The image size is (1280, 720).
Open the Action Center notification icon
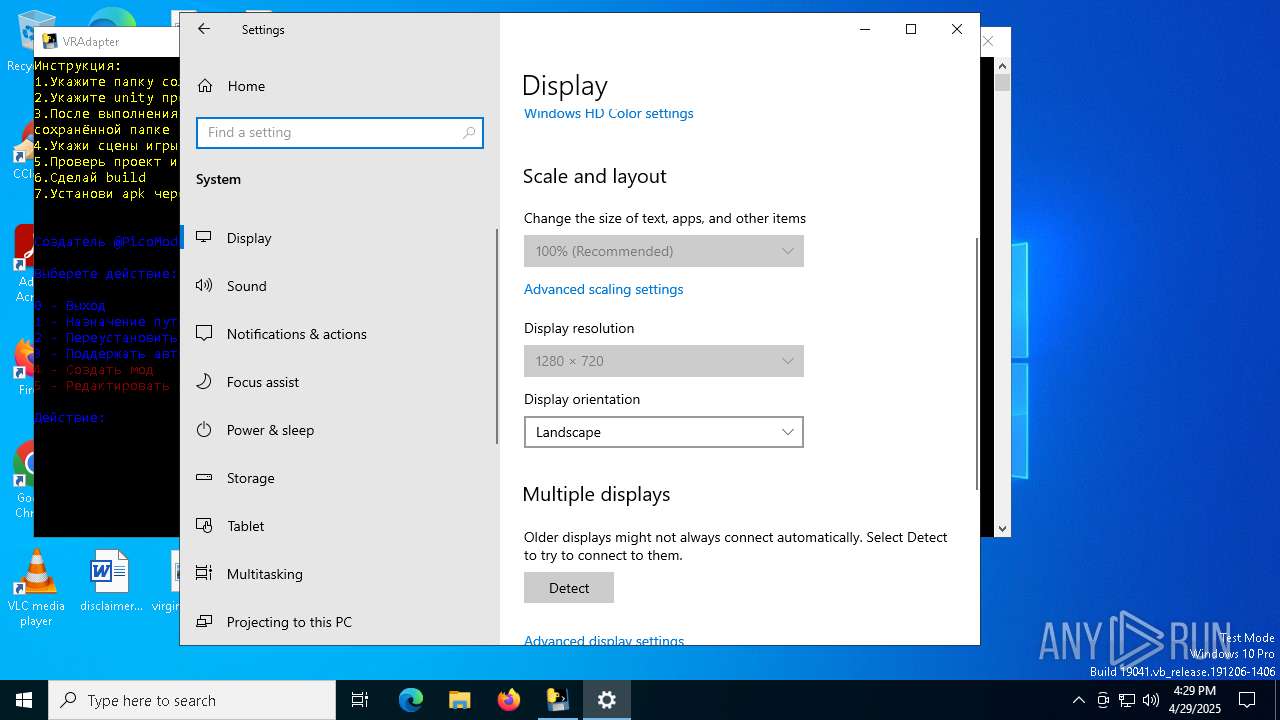tap(1247, 700)
